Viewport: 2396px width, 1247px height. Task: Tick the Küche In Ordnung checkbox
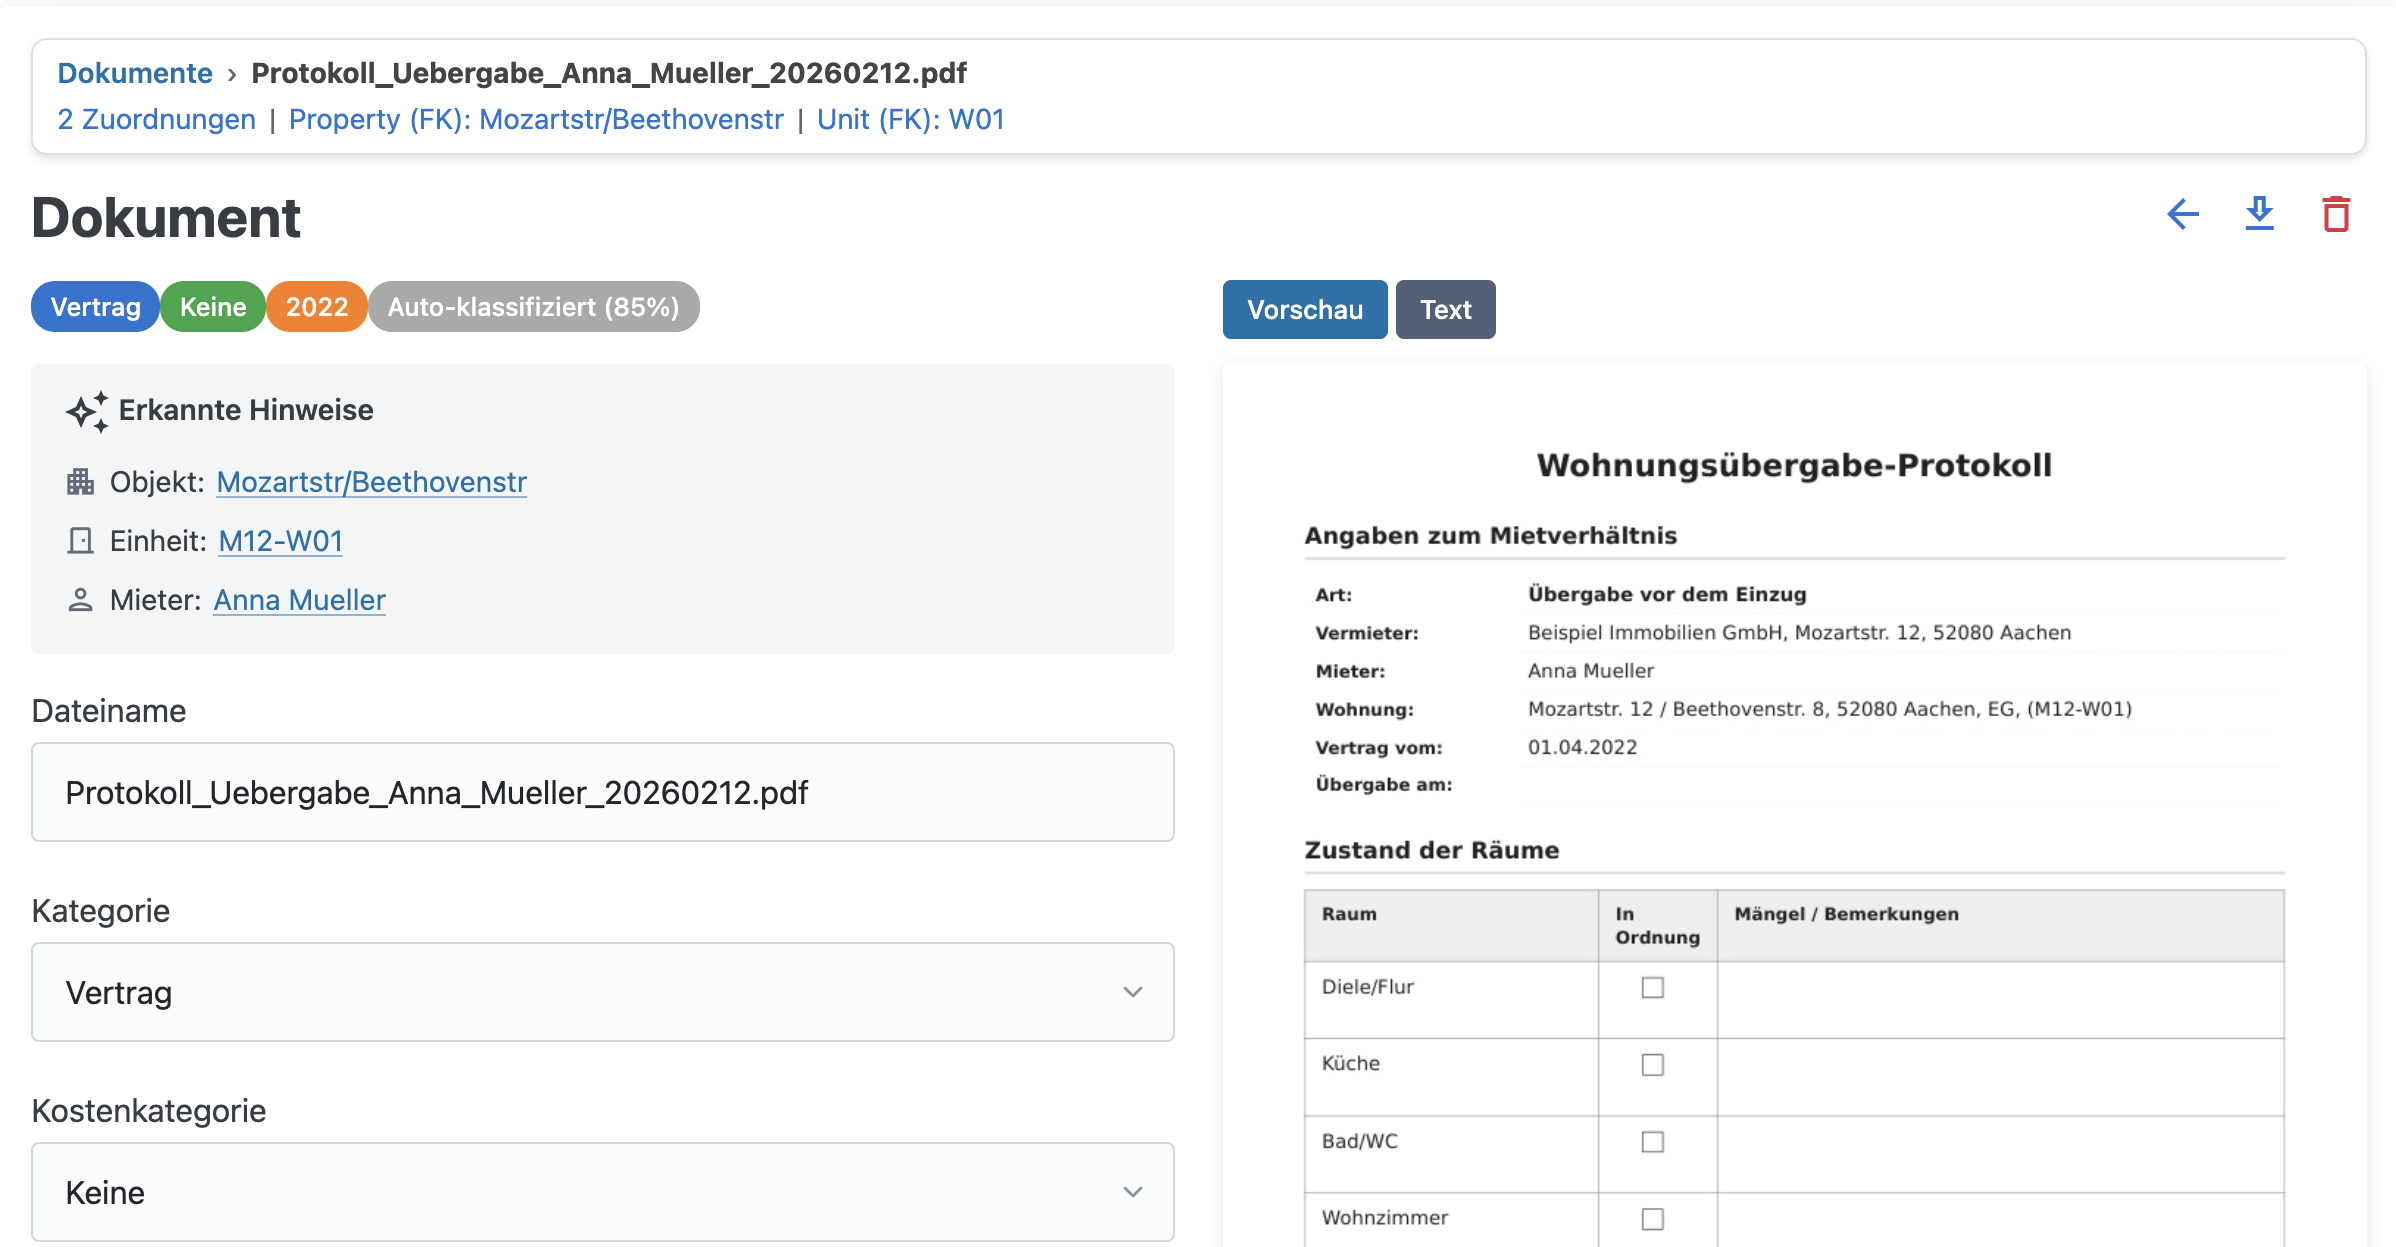coord(1652,1065)
